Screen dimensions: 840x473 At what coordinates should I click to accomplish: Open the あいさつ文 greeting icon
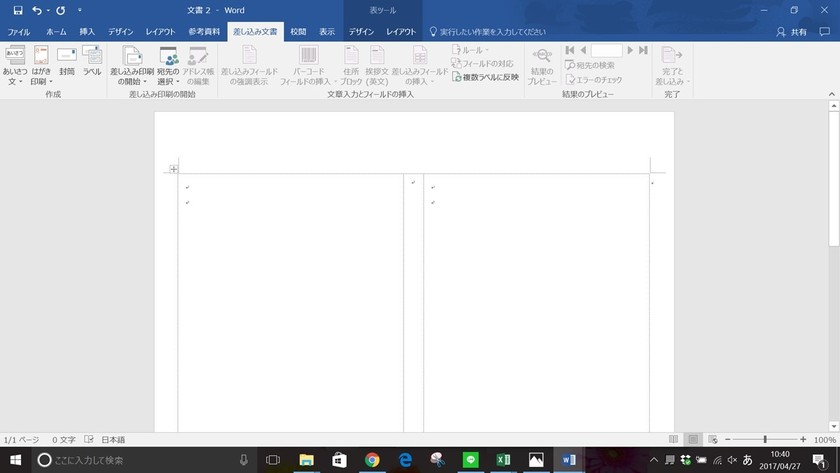tap(14, 55)
